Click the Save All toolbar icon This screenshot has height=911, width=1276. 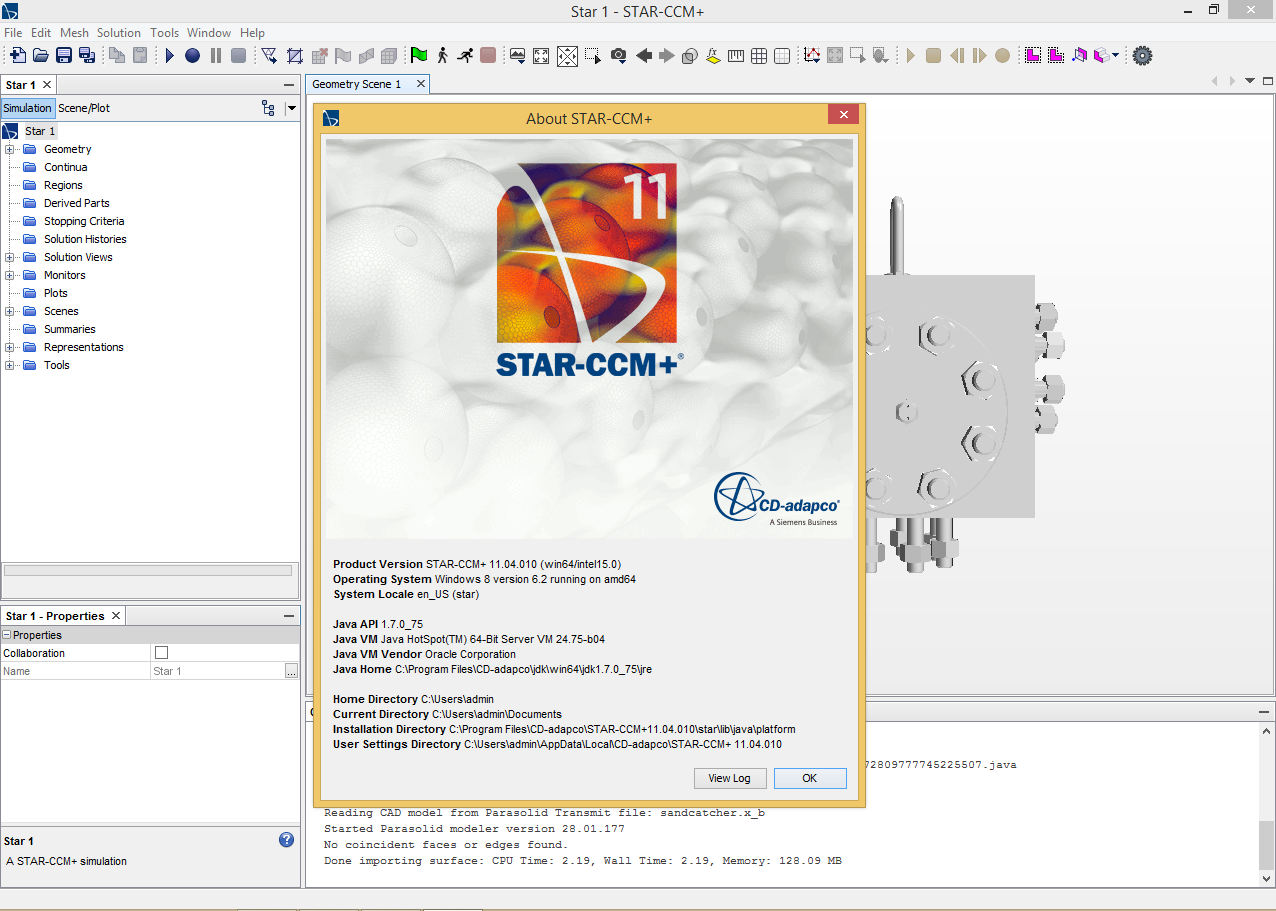[87, 56]
